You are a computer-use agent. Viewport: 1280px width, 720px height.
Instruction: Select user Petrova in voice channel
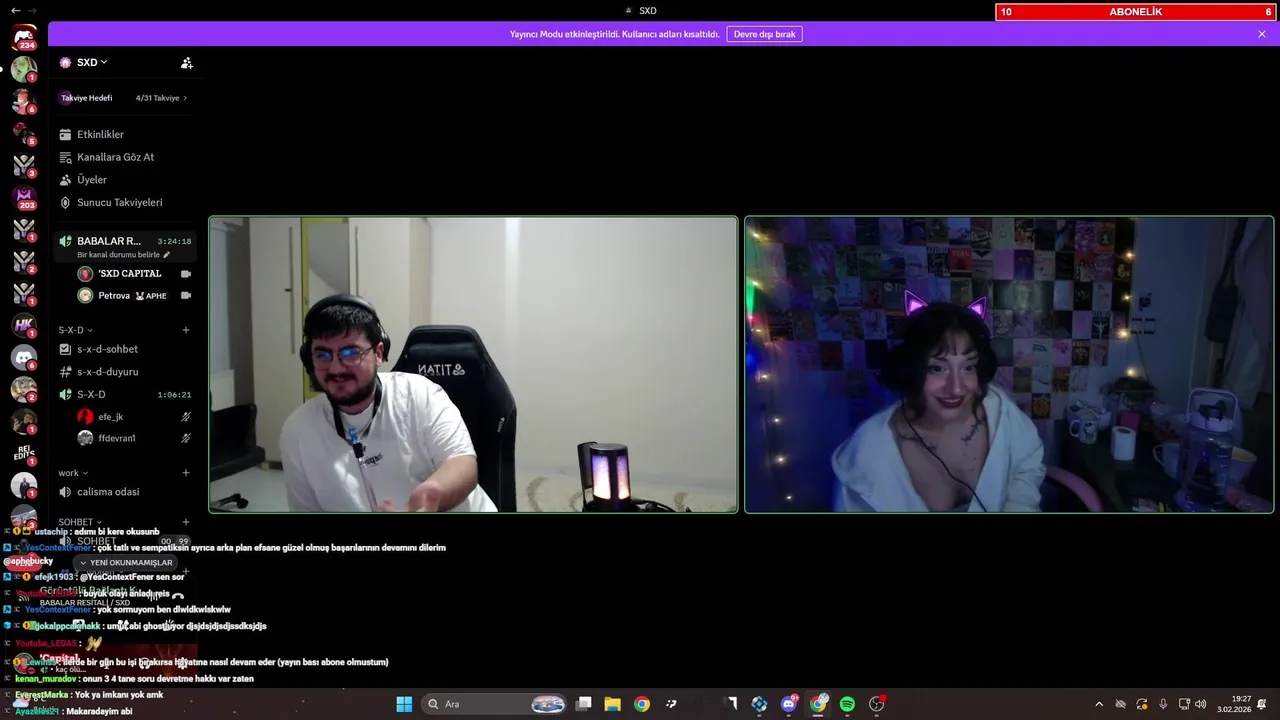pos(114,296)
